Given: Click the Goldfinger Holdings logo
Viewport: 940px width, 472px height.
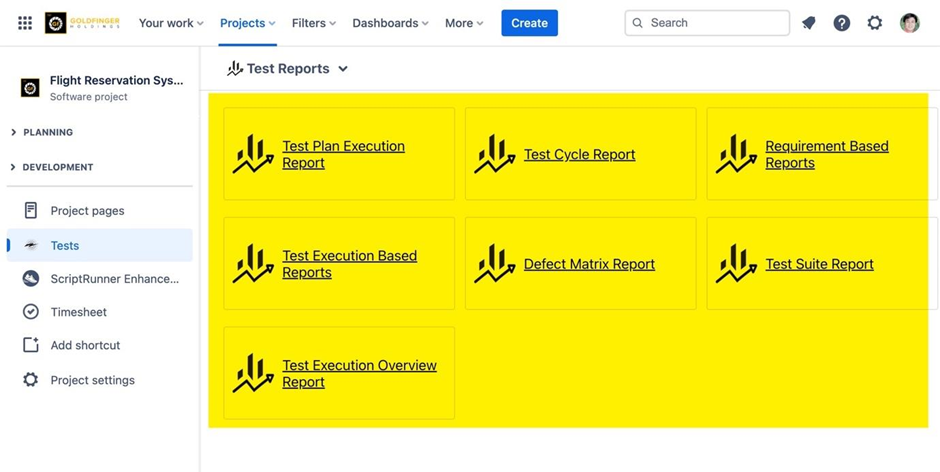Looking at the screenshot, I should point(83,23).
